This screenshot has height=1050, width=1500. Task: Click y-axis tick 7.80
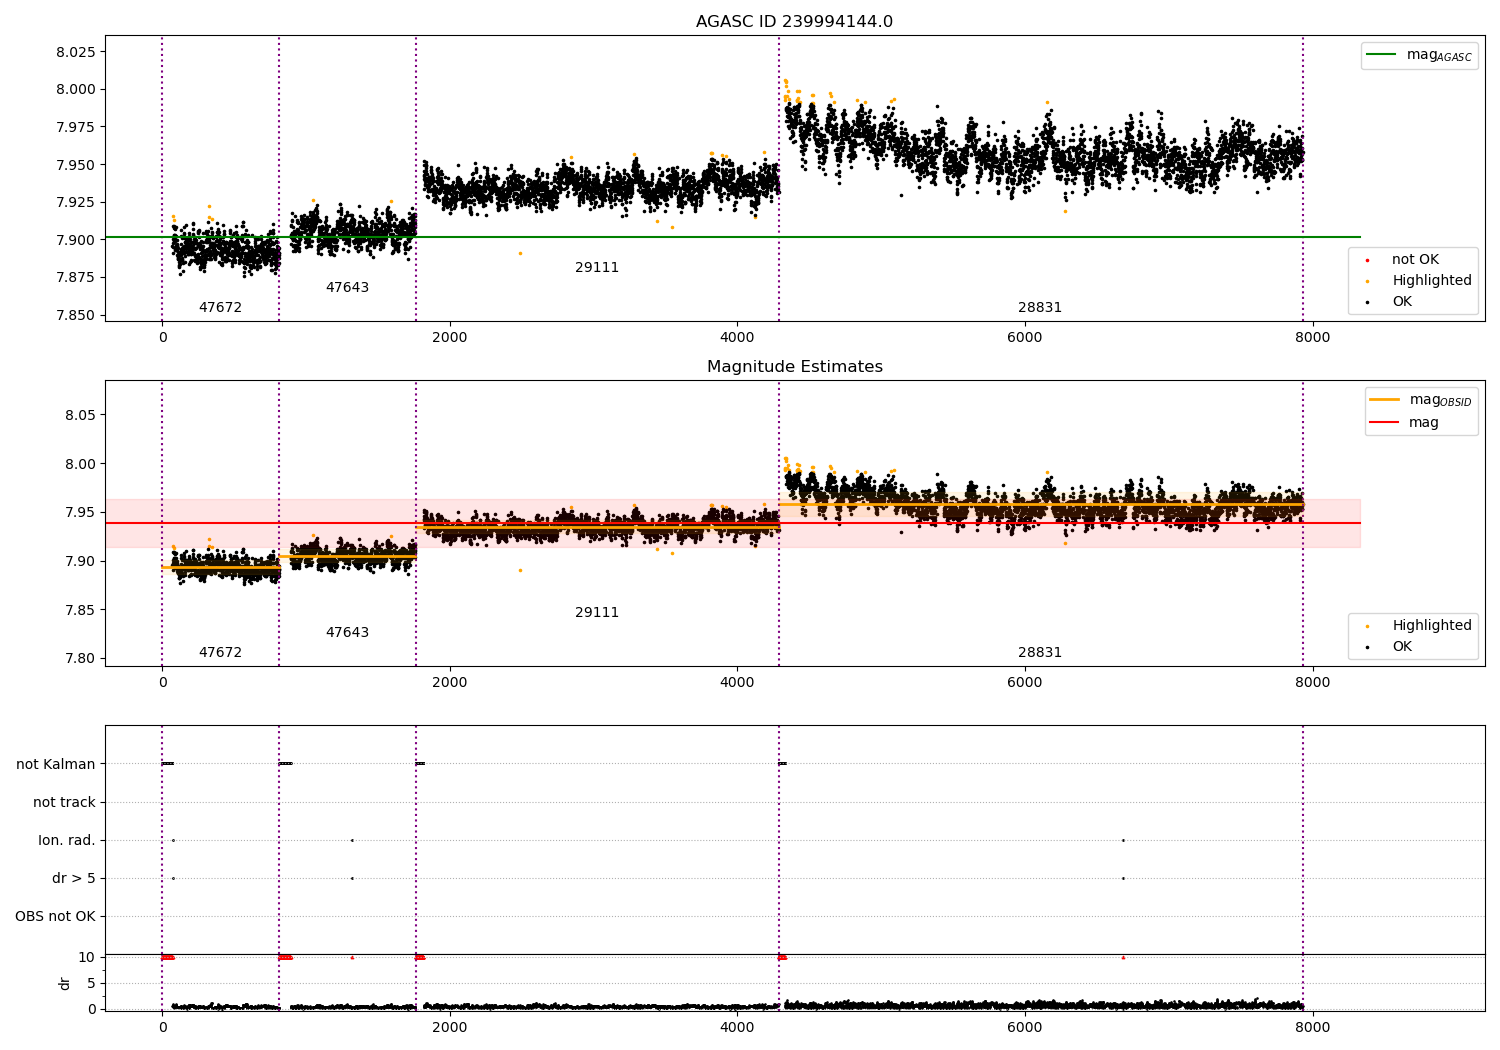click(80, 658)
